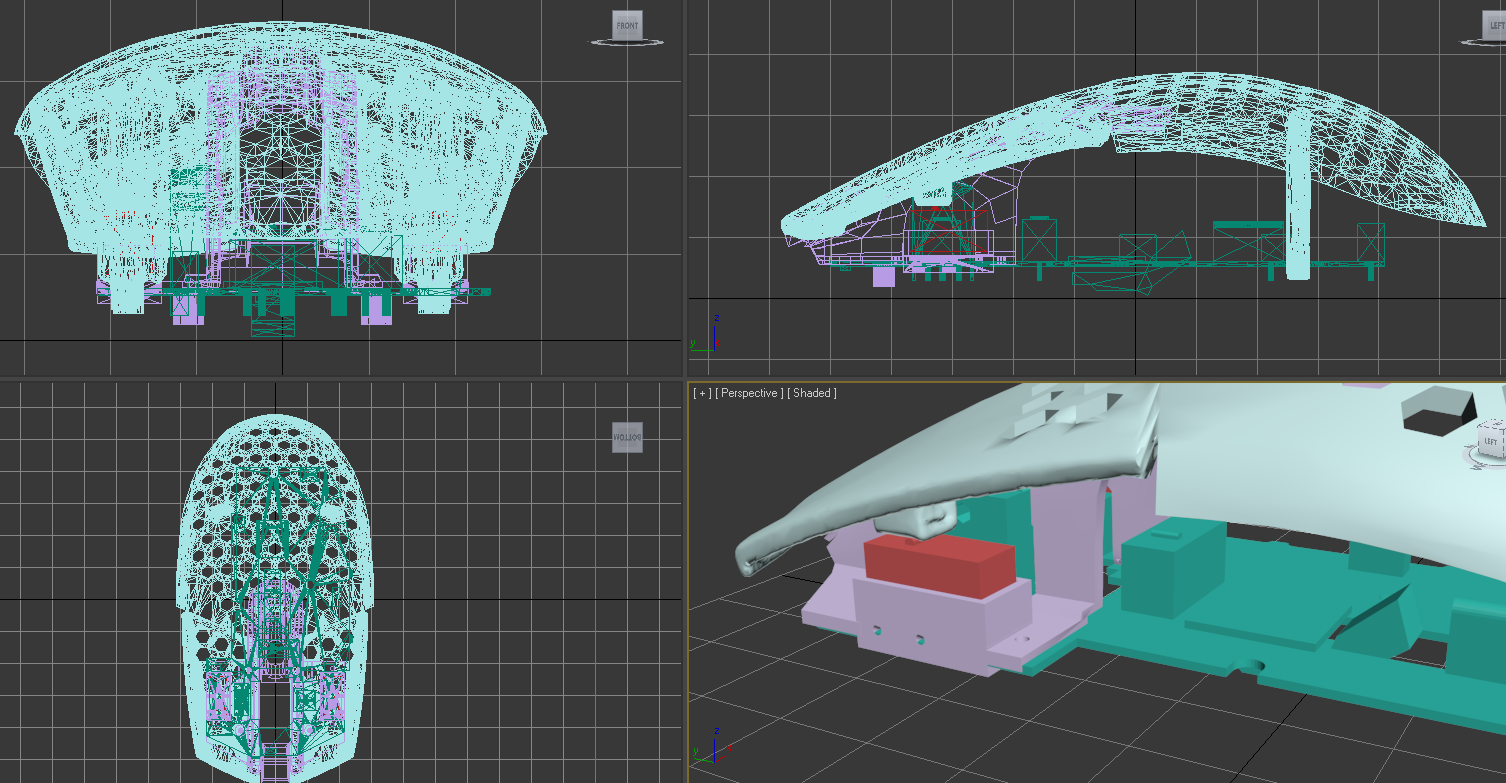Open the [+] general viewport menu
1506x783 pixels.
coord(703,393)
